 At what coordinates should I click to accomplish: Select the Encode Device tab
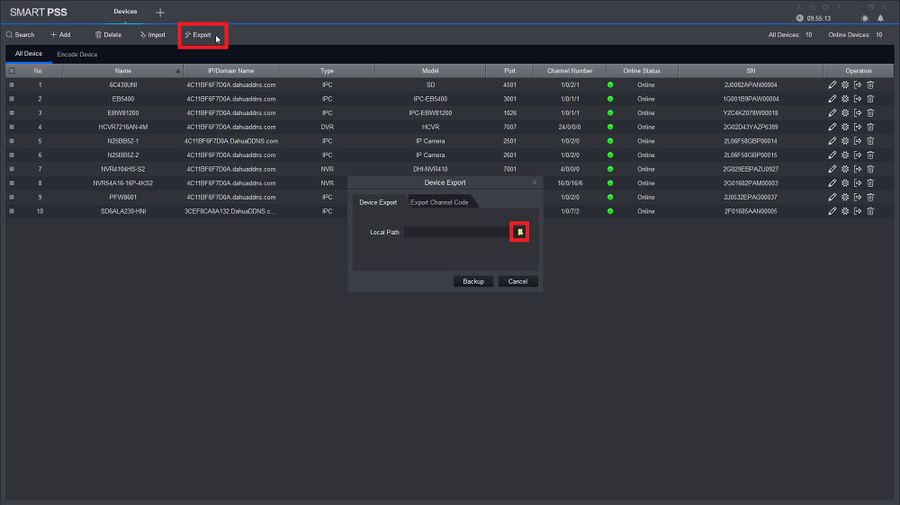[x=77, y=55]
